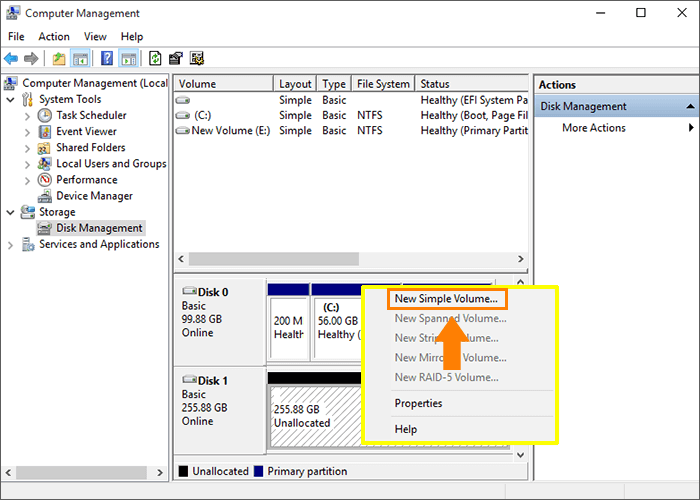The width and height of the screenshot is (700, 500).
Task: Expand the Shared Folders node
Action: 27,149
